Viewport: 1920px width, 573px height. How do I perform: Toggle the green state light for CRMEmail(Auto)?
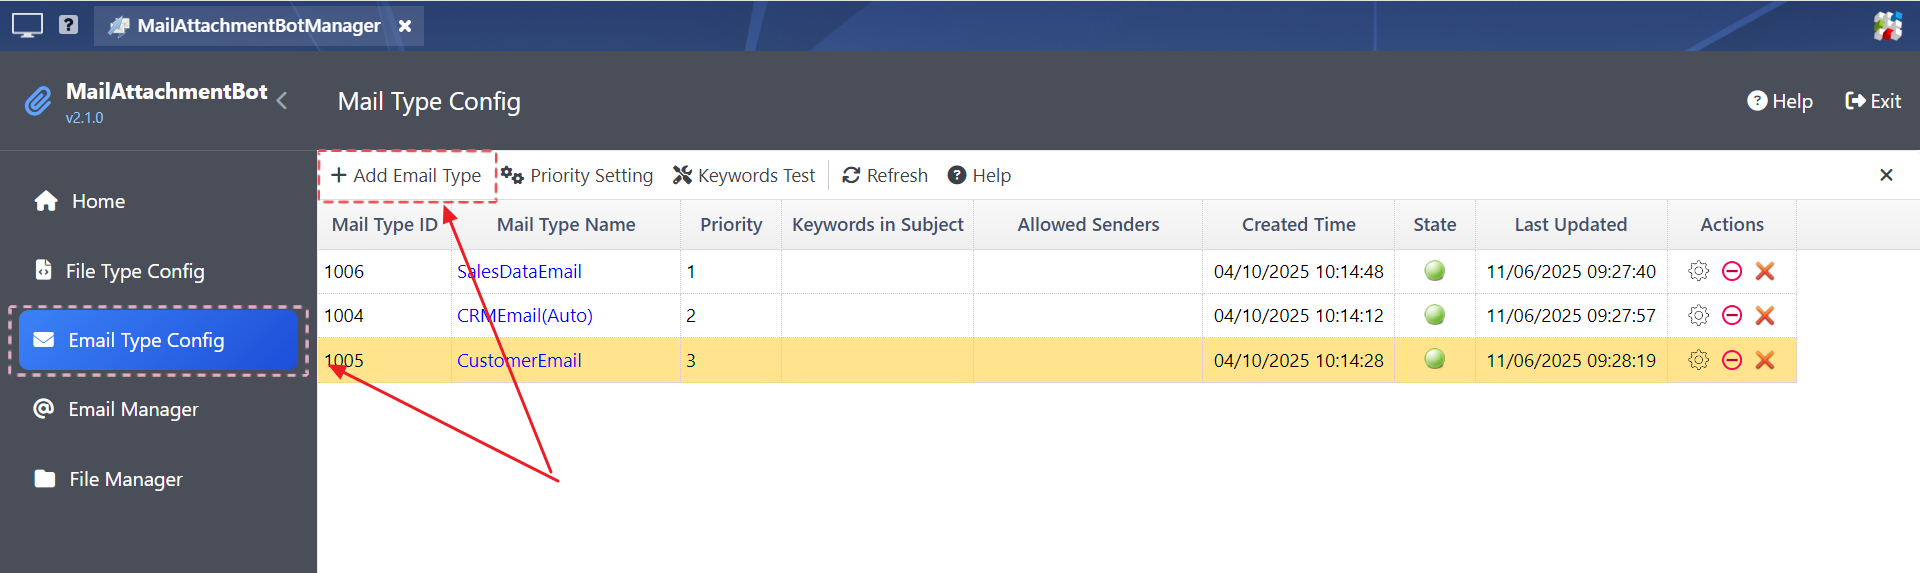(1434, 315)
